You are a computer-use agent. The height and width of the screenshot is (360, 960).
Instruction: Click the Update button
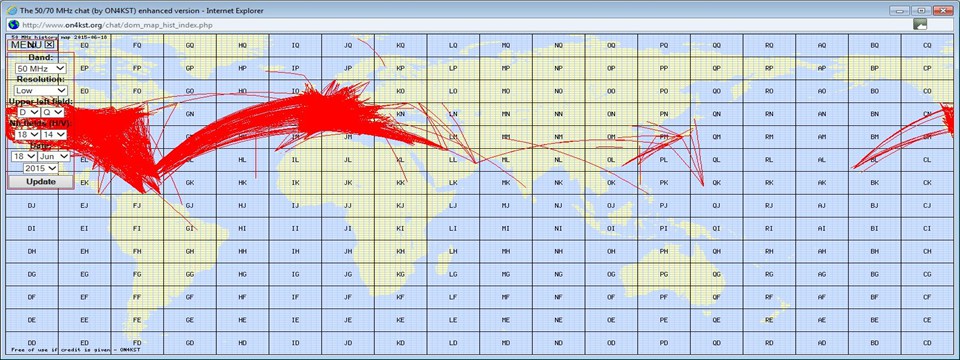[40, 182]
